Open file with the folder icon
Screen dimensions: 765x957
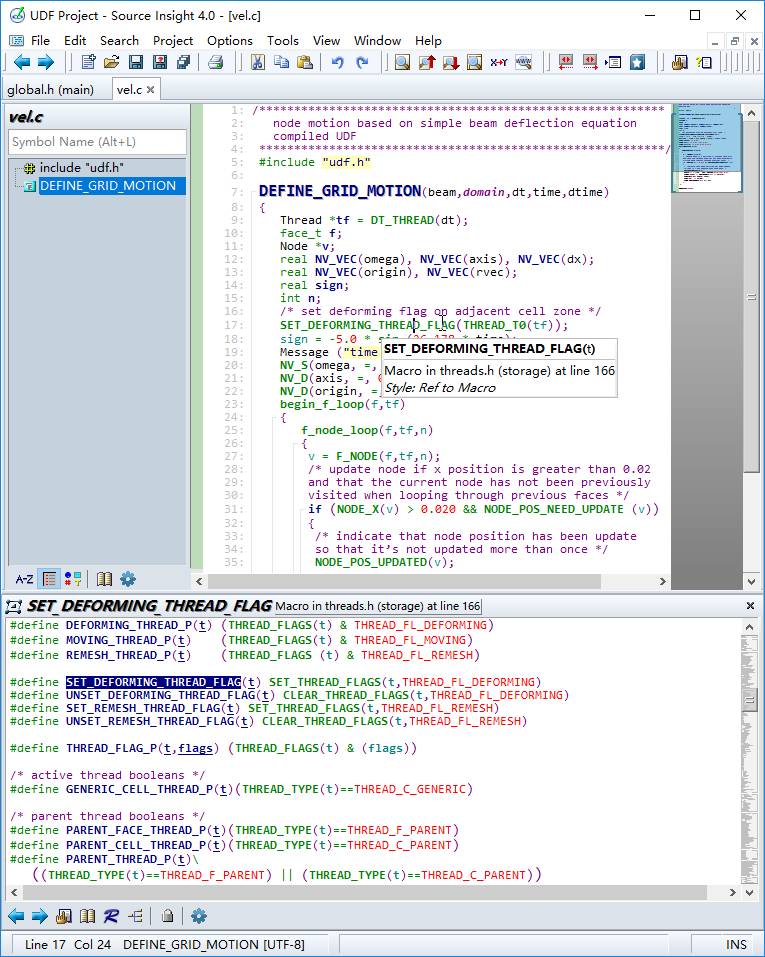(x=112, y=63)
